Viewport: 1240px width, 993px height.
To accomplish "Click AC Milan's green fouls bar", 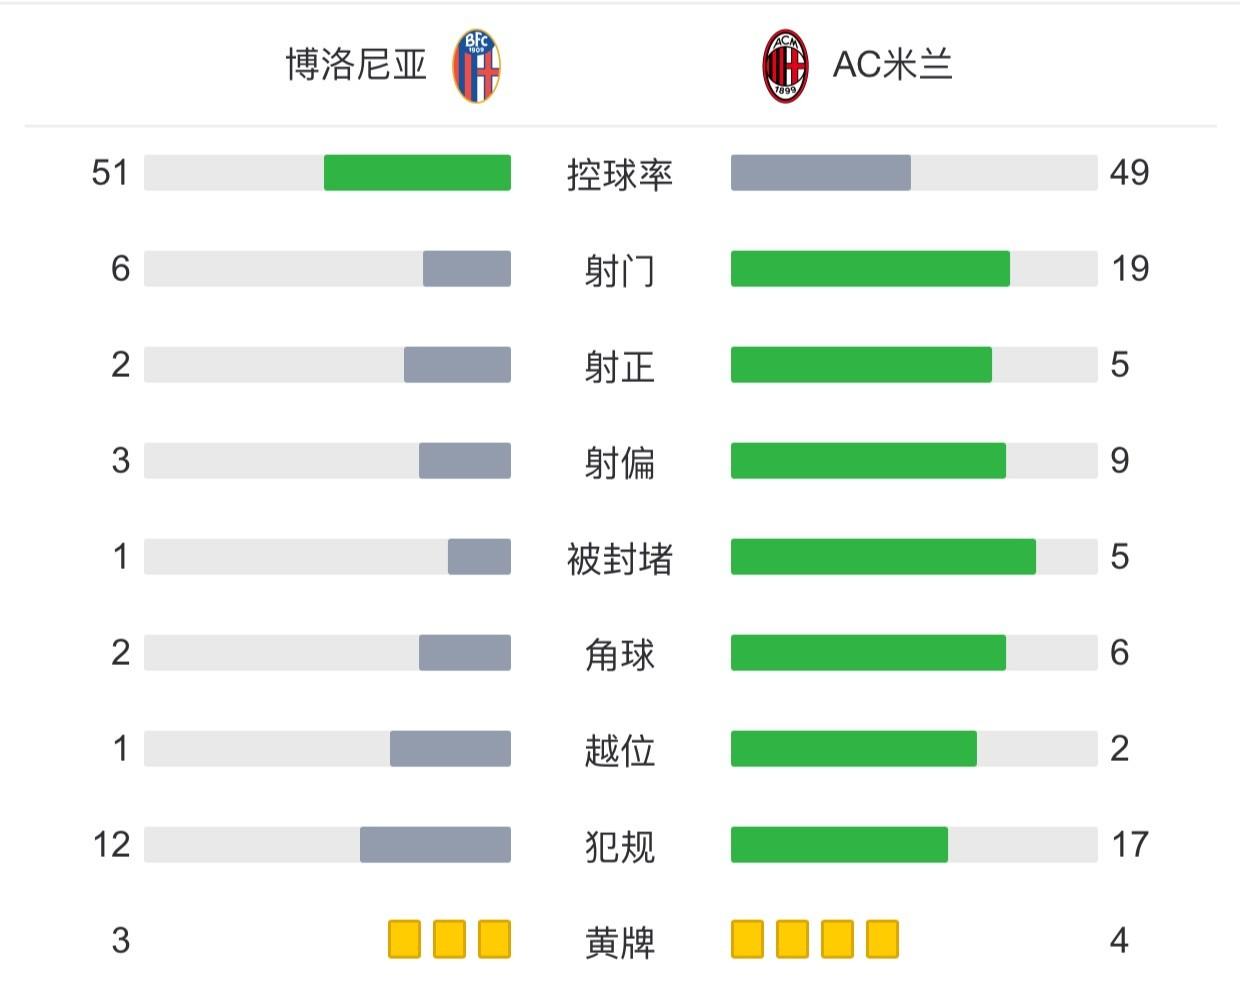I will tap(839, 845).
